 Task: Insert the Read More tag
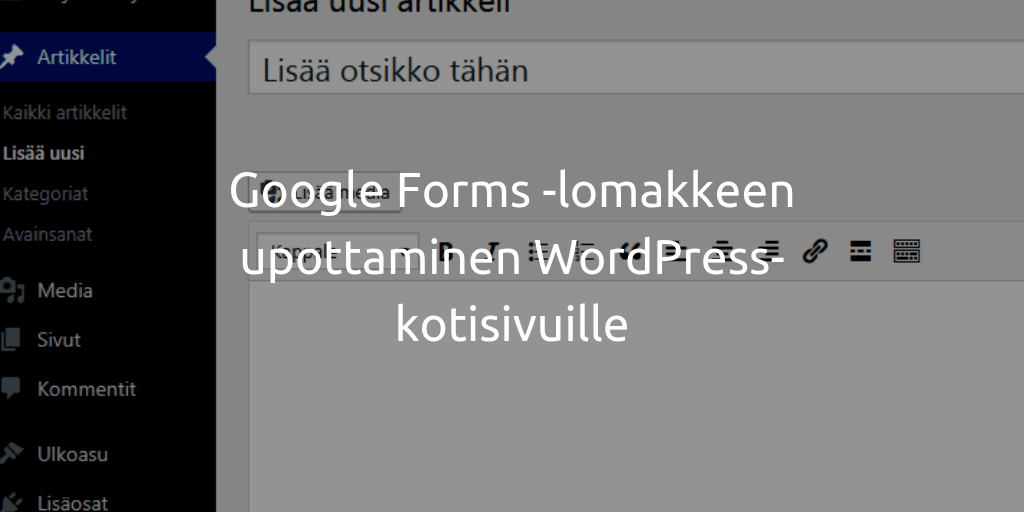861,251
